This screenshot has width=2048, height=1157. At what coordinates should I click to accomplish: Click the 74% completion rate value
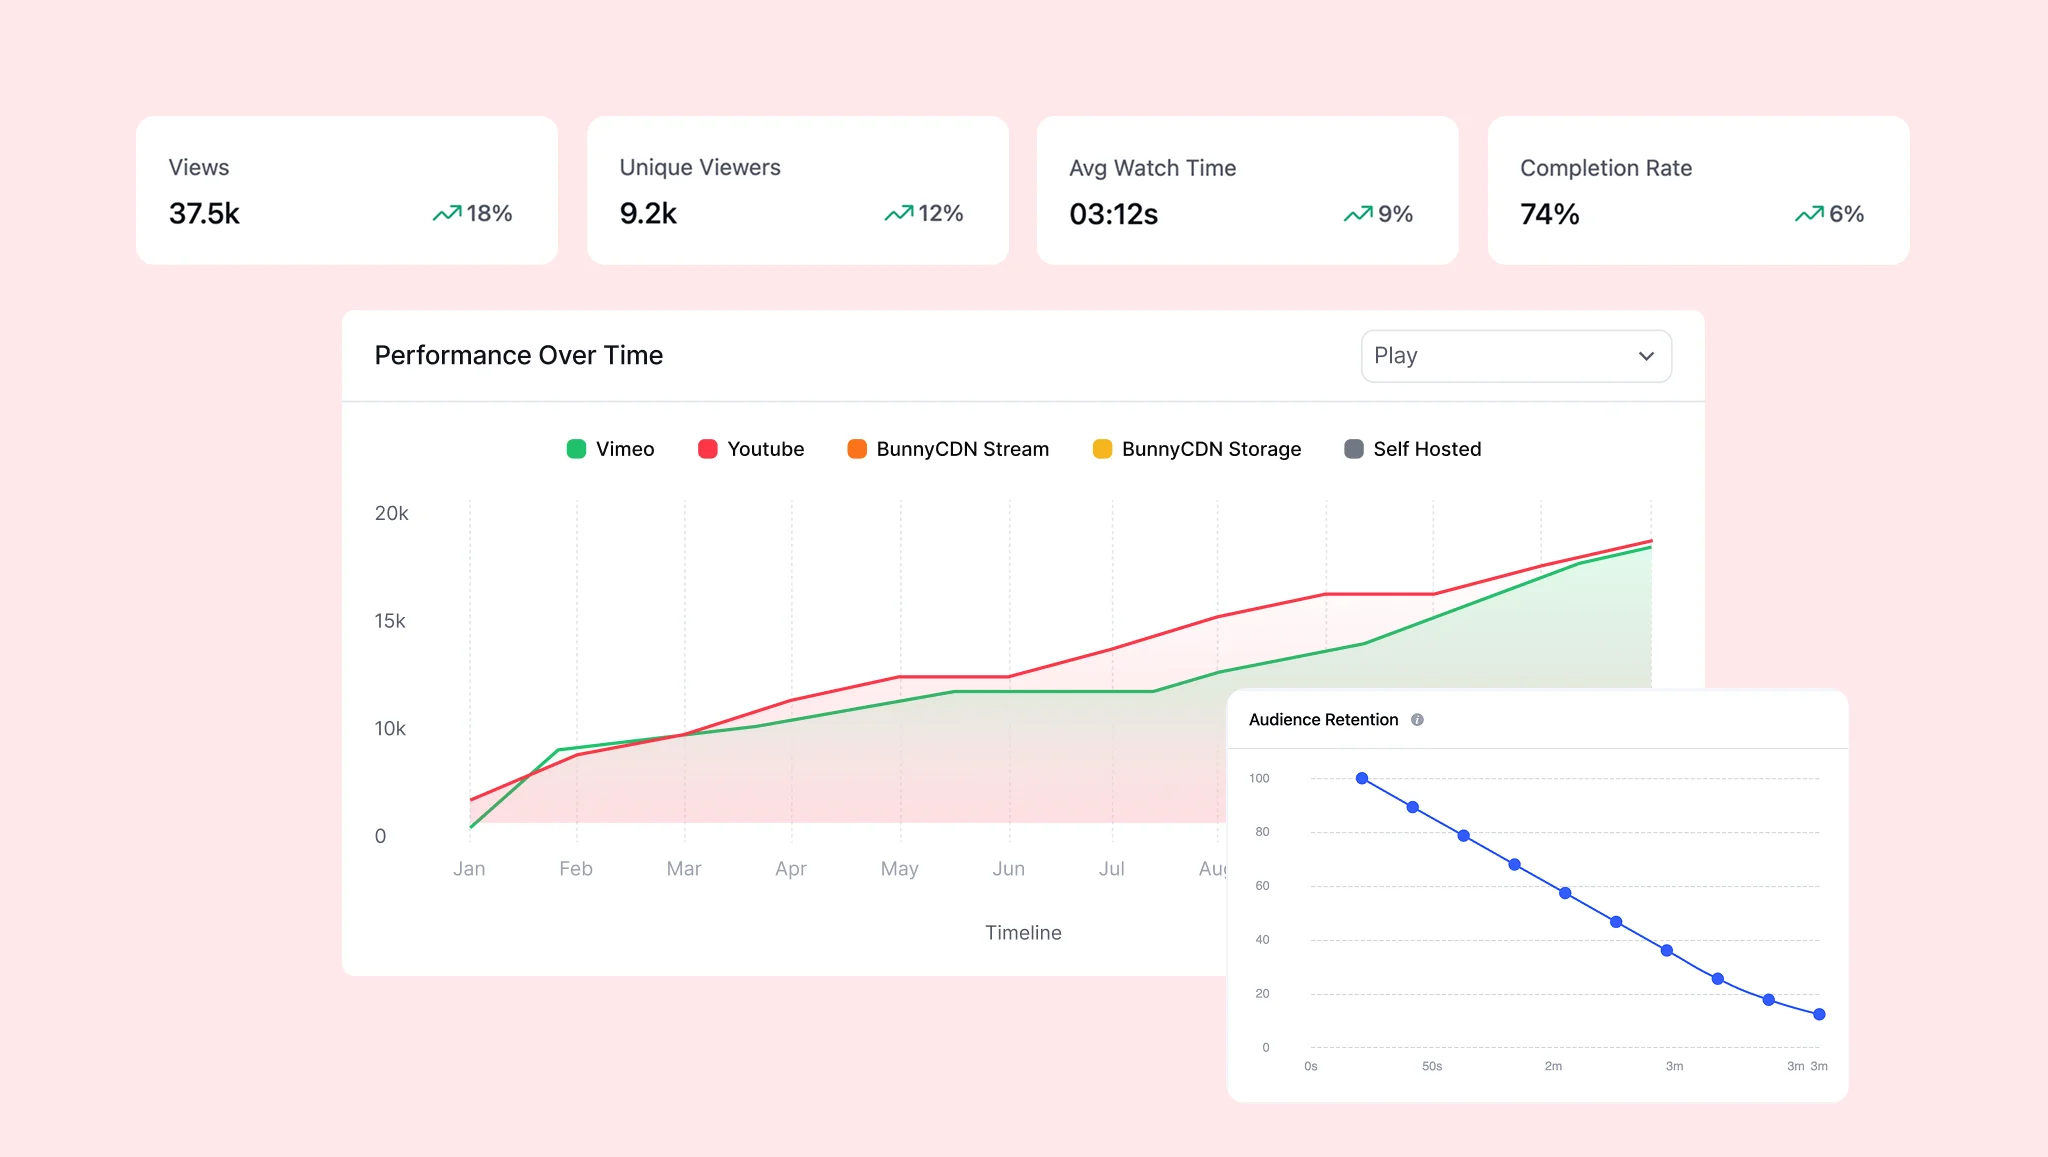coord(1549,214)
